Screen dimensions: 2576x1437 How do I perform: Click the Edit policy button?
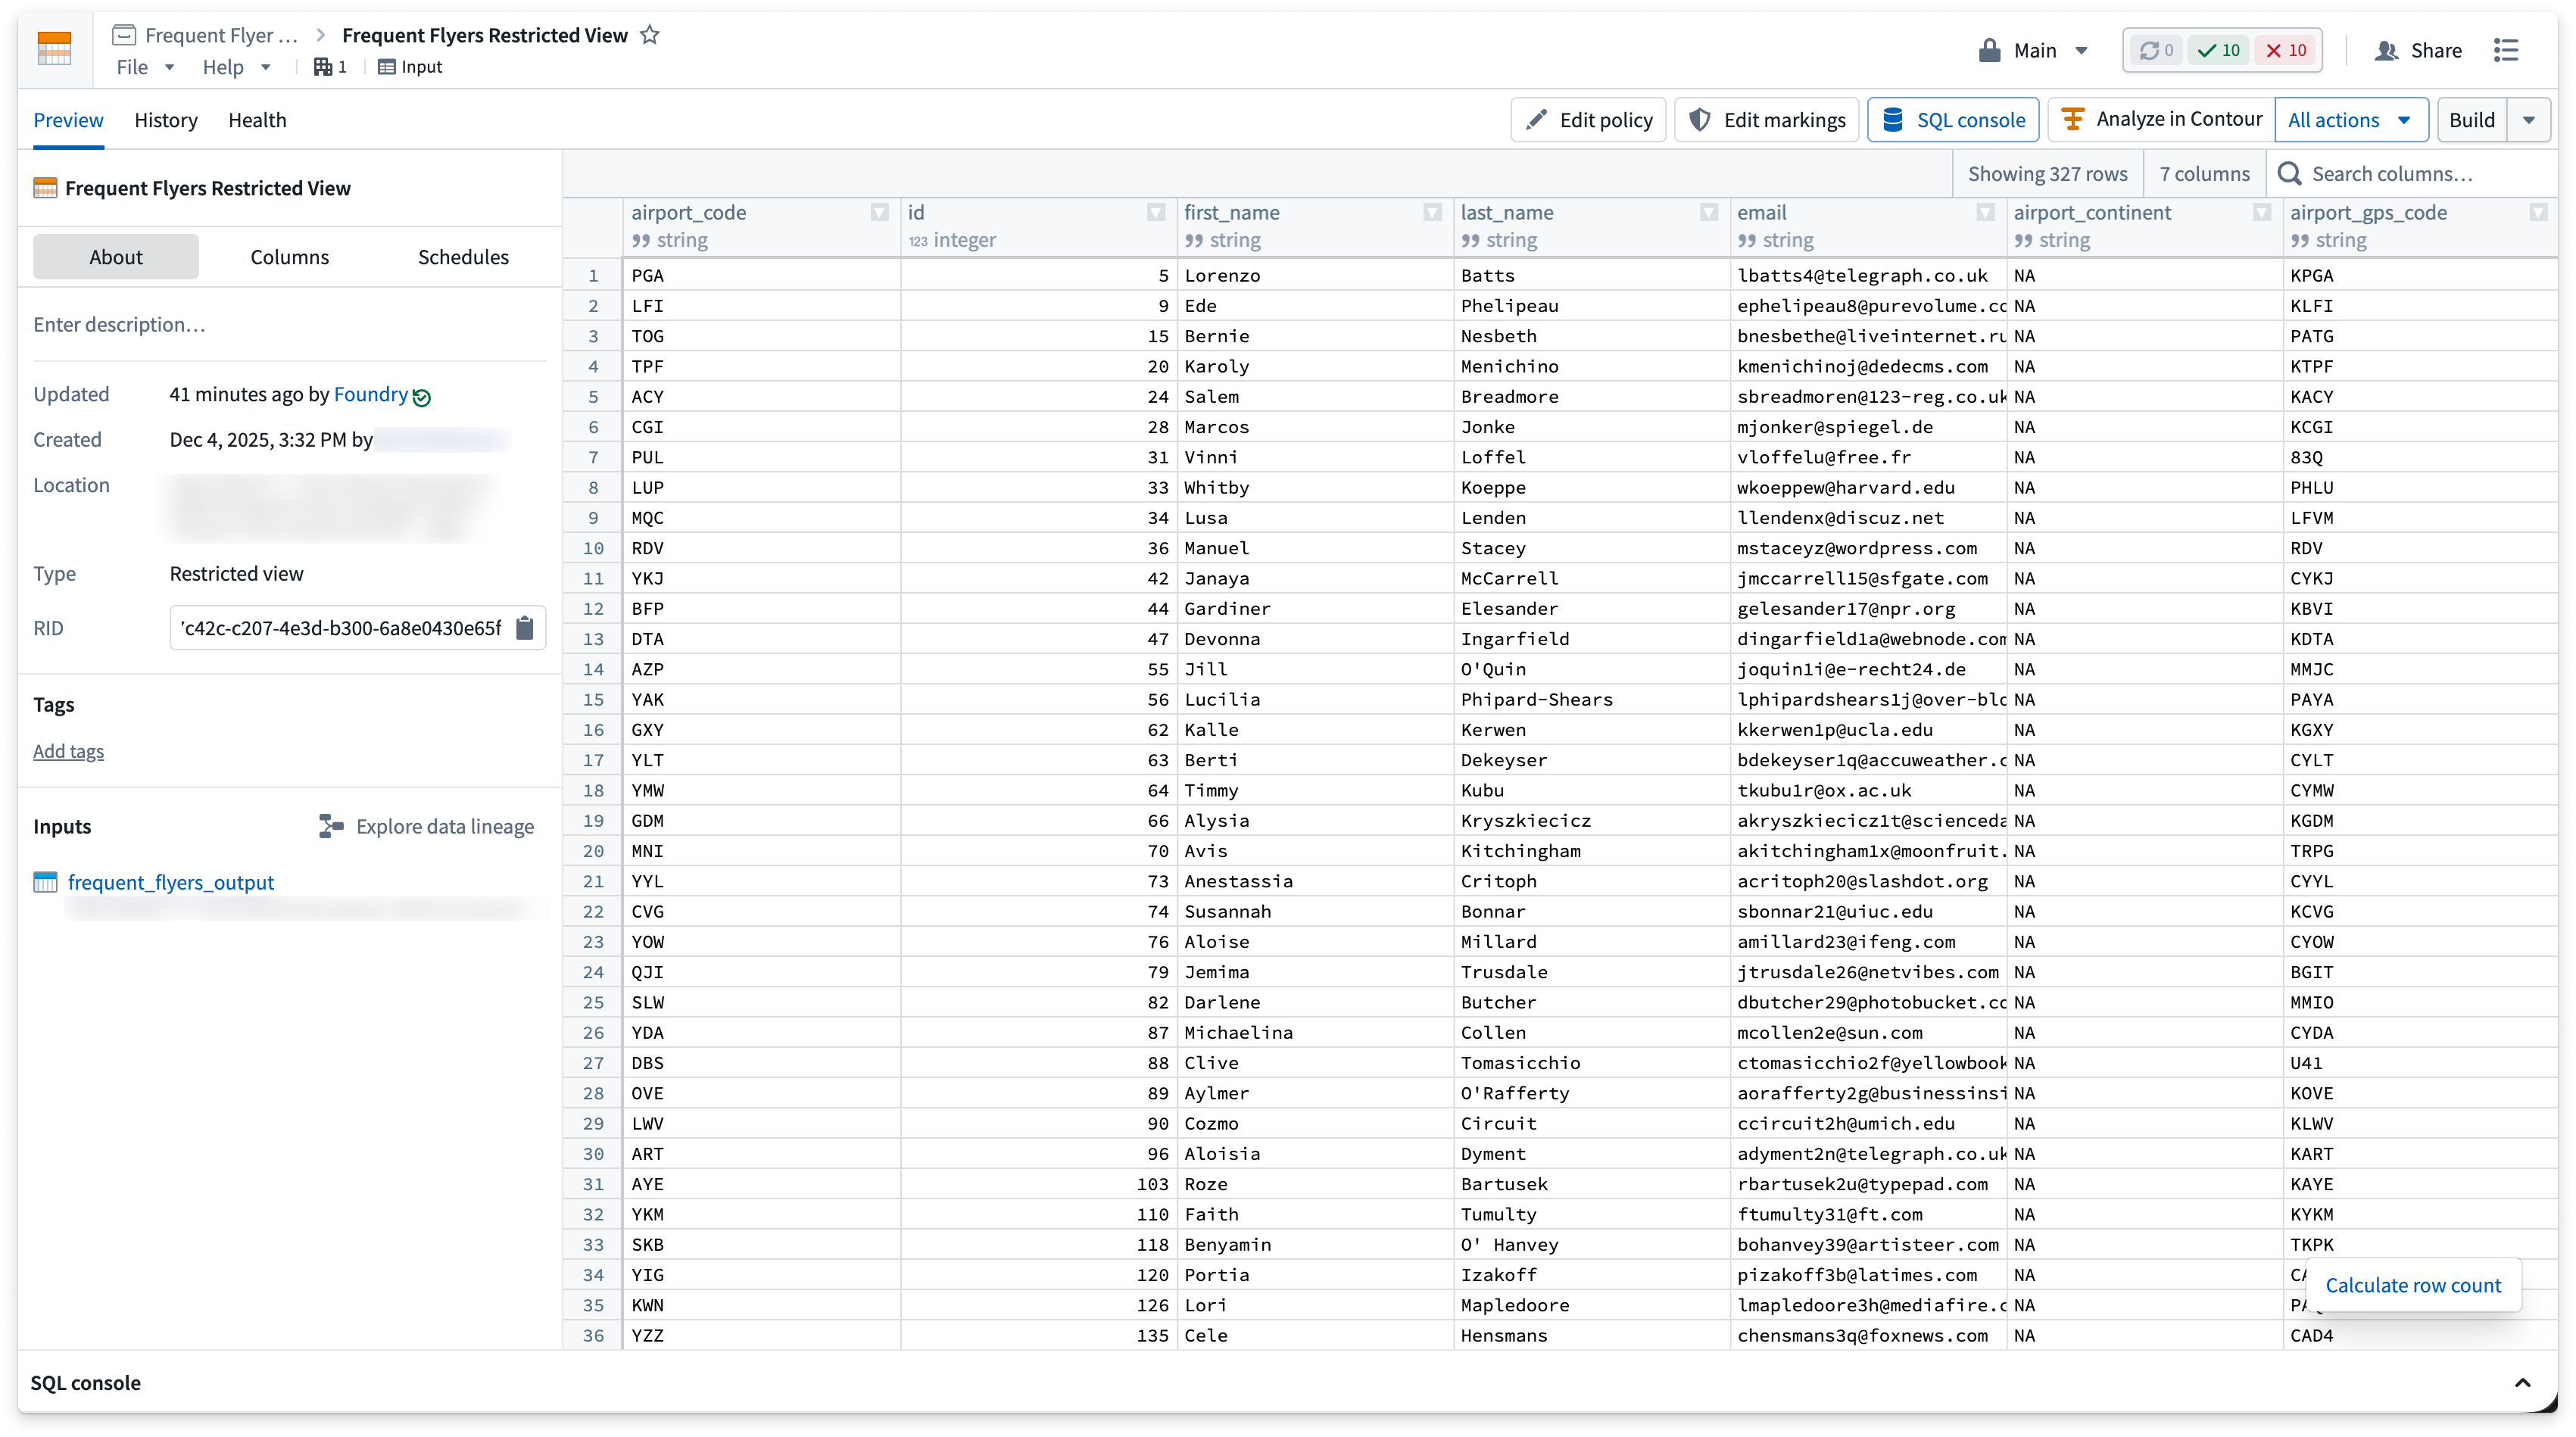[x=1588, y=120]
